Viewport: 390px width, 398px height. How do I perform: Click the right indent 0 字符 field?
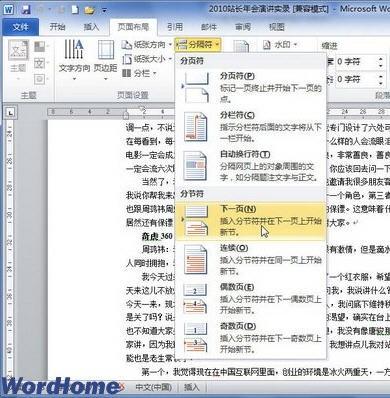point(355,79)
